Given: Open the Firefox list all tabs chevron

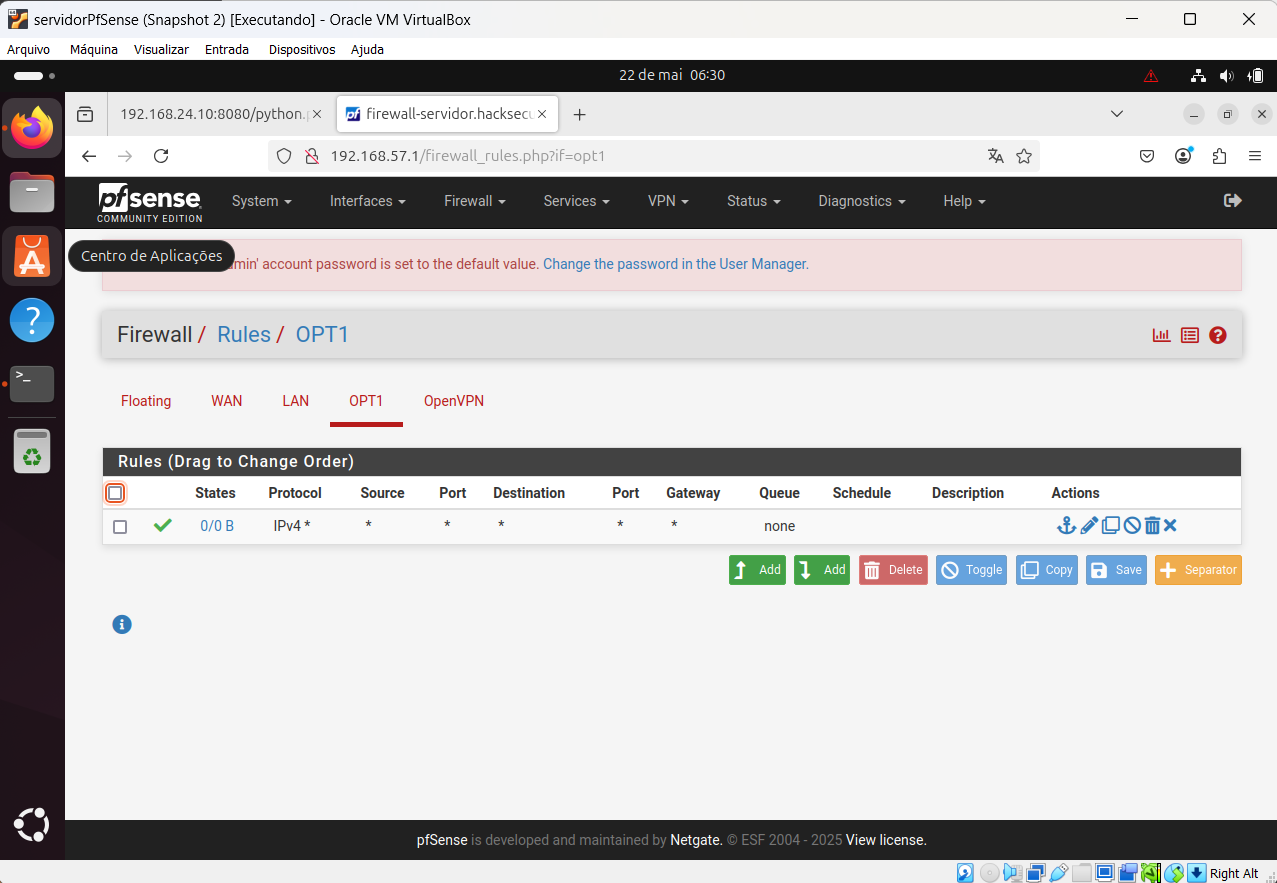Looking at the screenshot, I should pyautogui.click(x=1117, y=114).
